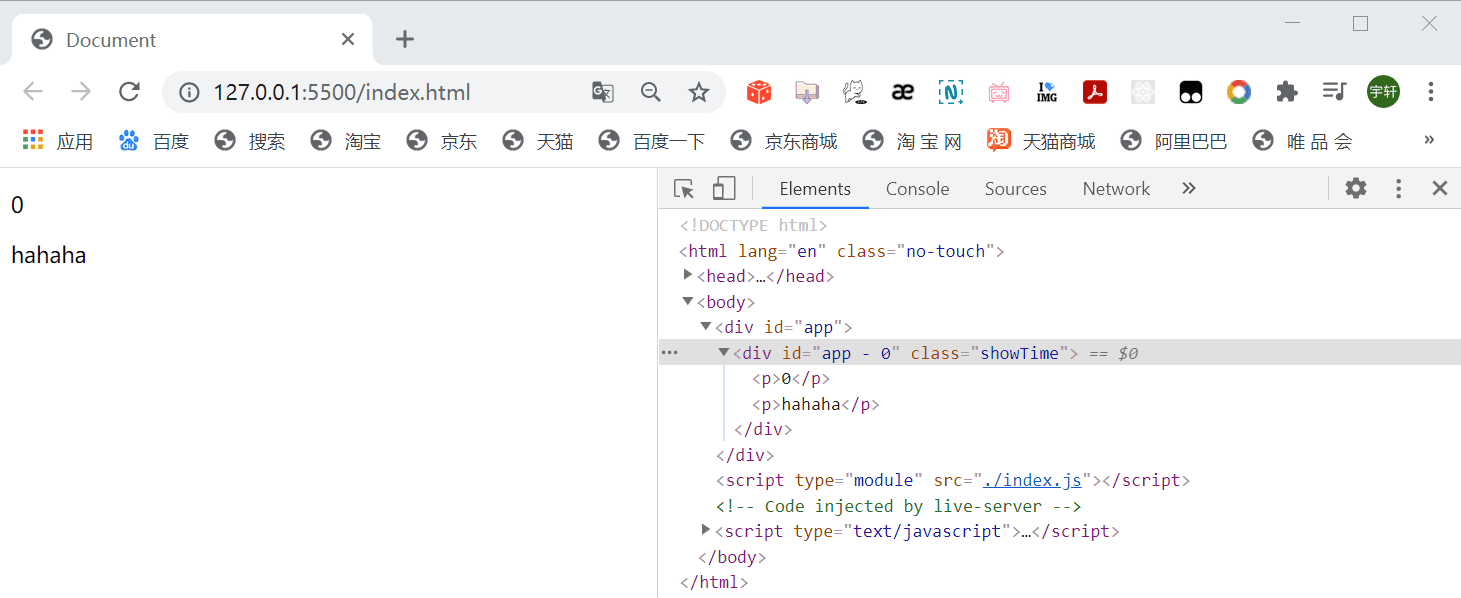Show more bookmarks with the chevron
The image size is (1461, 598).
tap(1430, 140)
